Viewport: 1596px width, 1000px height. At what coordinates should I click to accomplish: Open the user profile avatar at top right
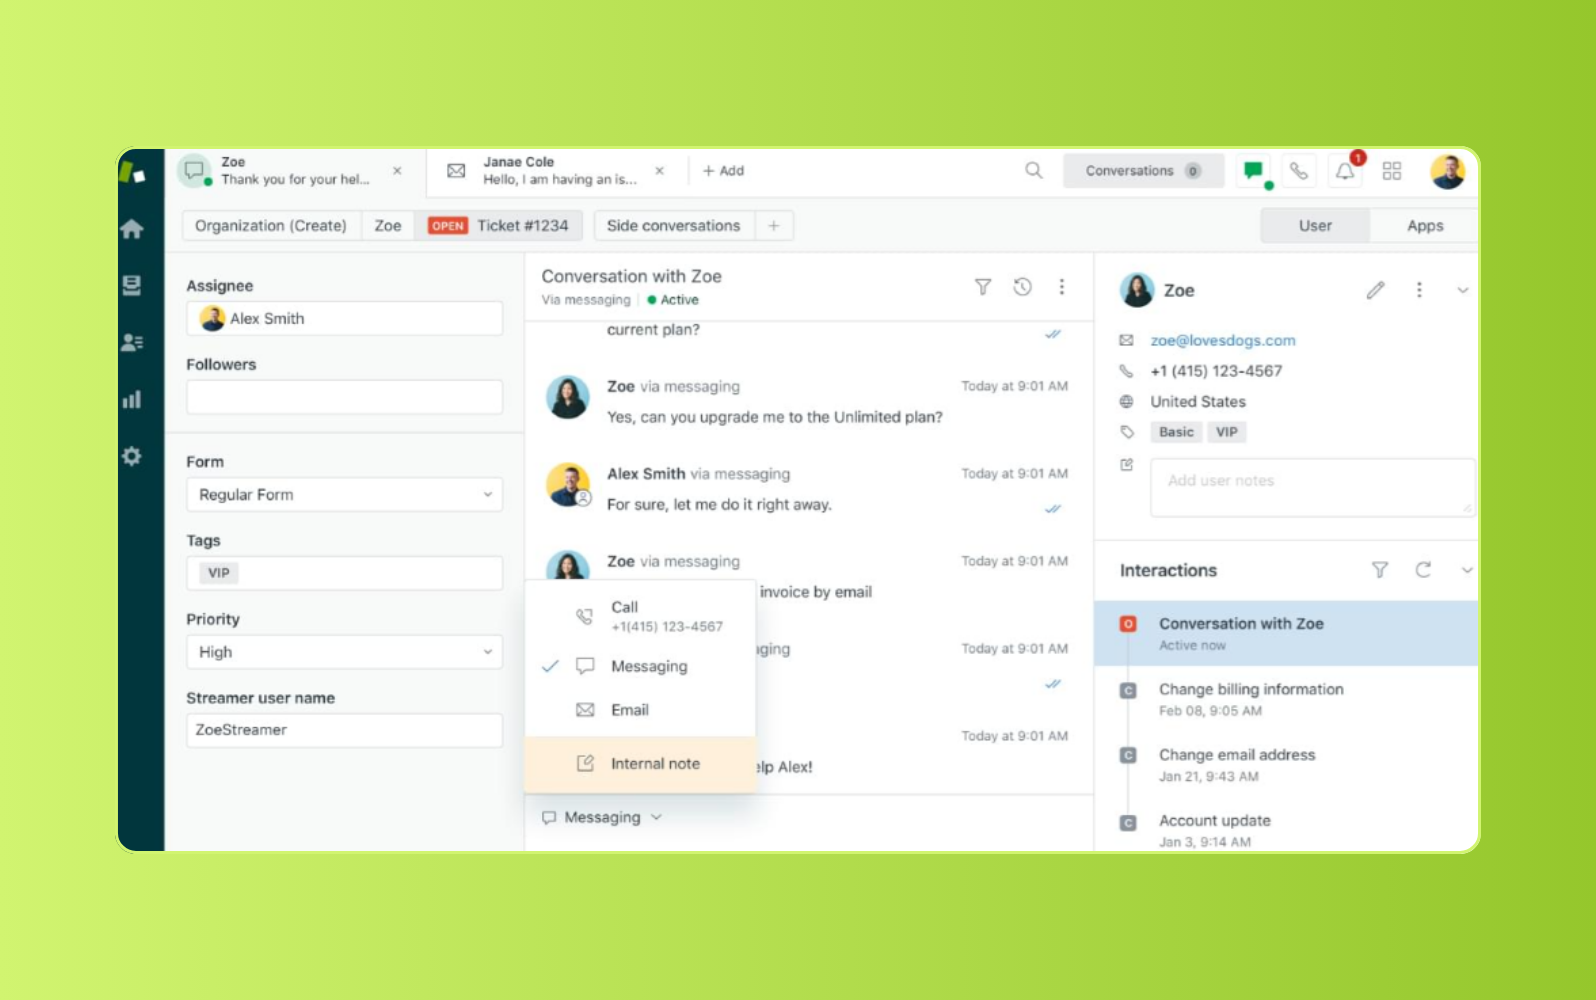pyautogui.click(x=1447, y=171)
